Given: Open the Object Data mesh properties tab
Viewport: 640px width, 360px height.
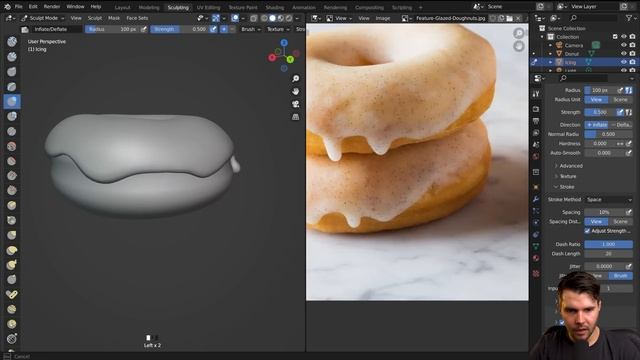Looking at the screenshot, I should (536, 246).
